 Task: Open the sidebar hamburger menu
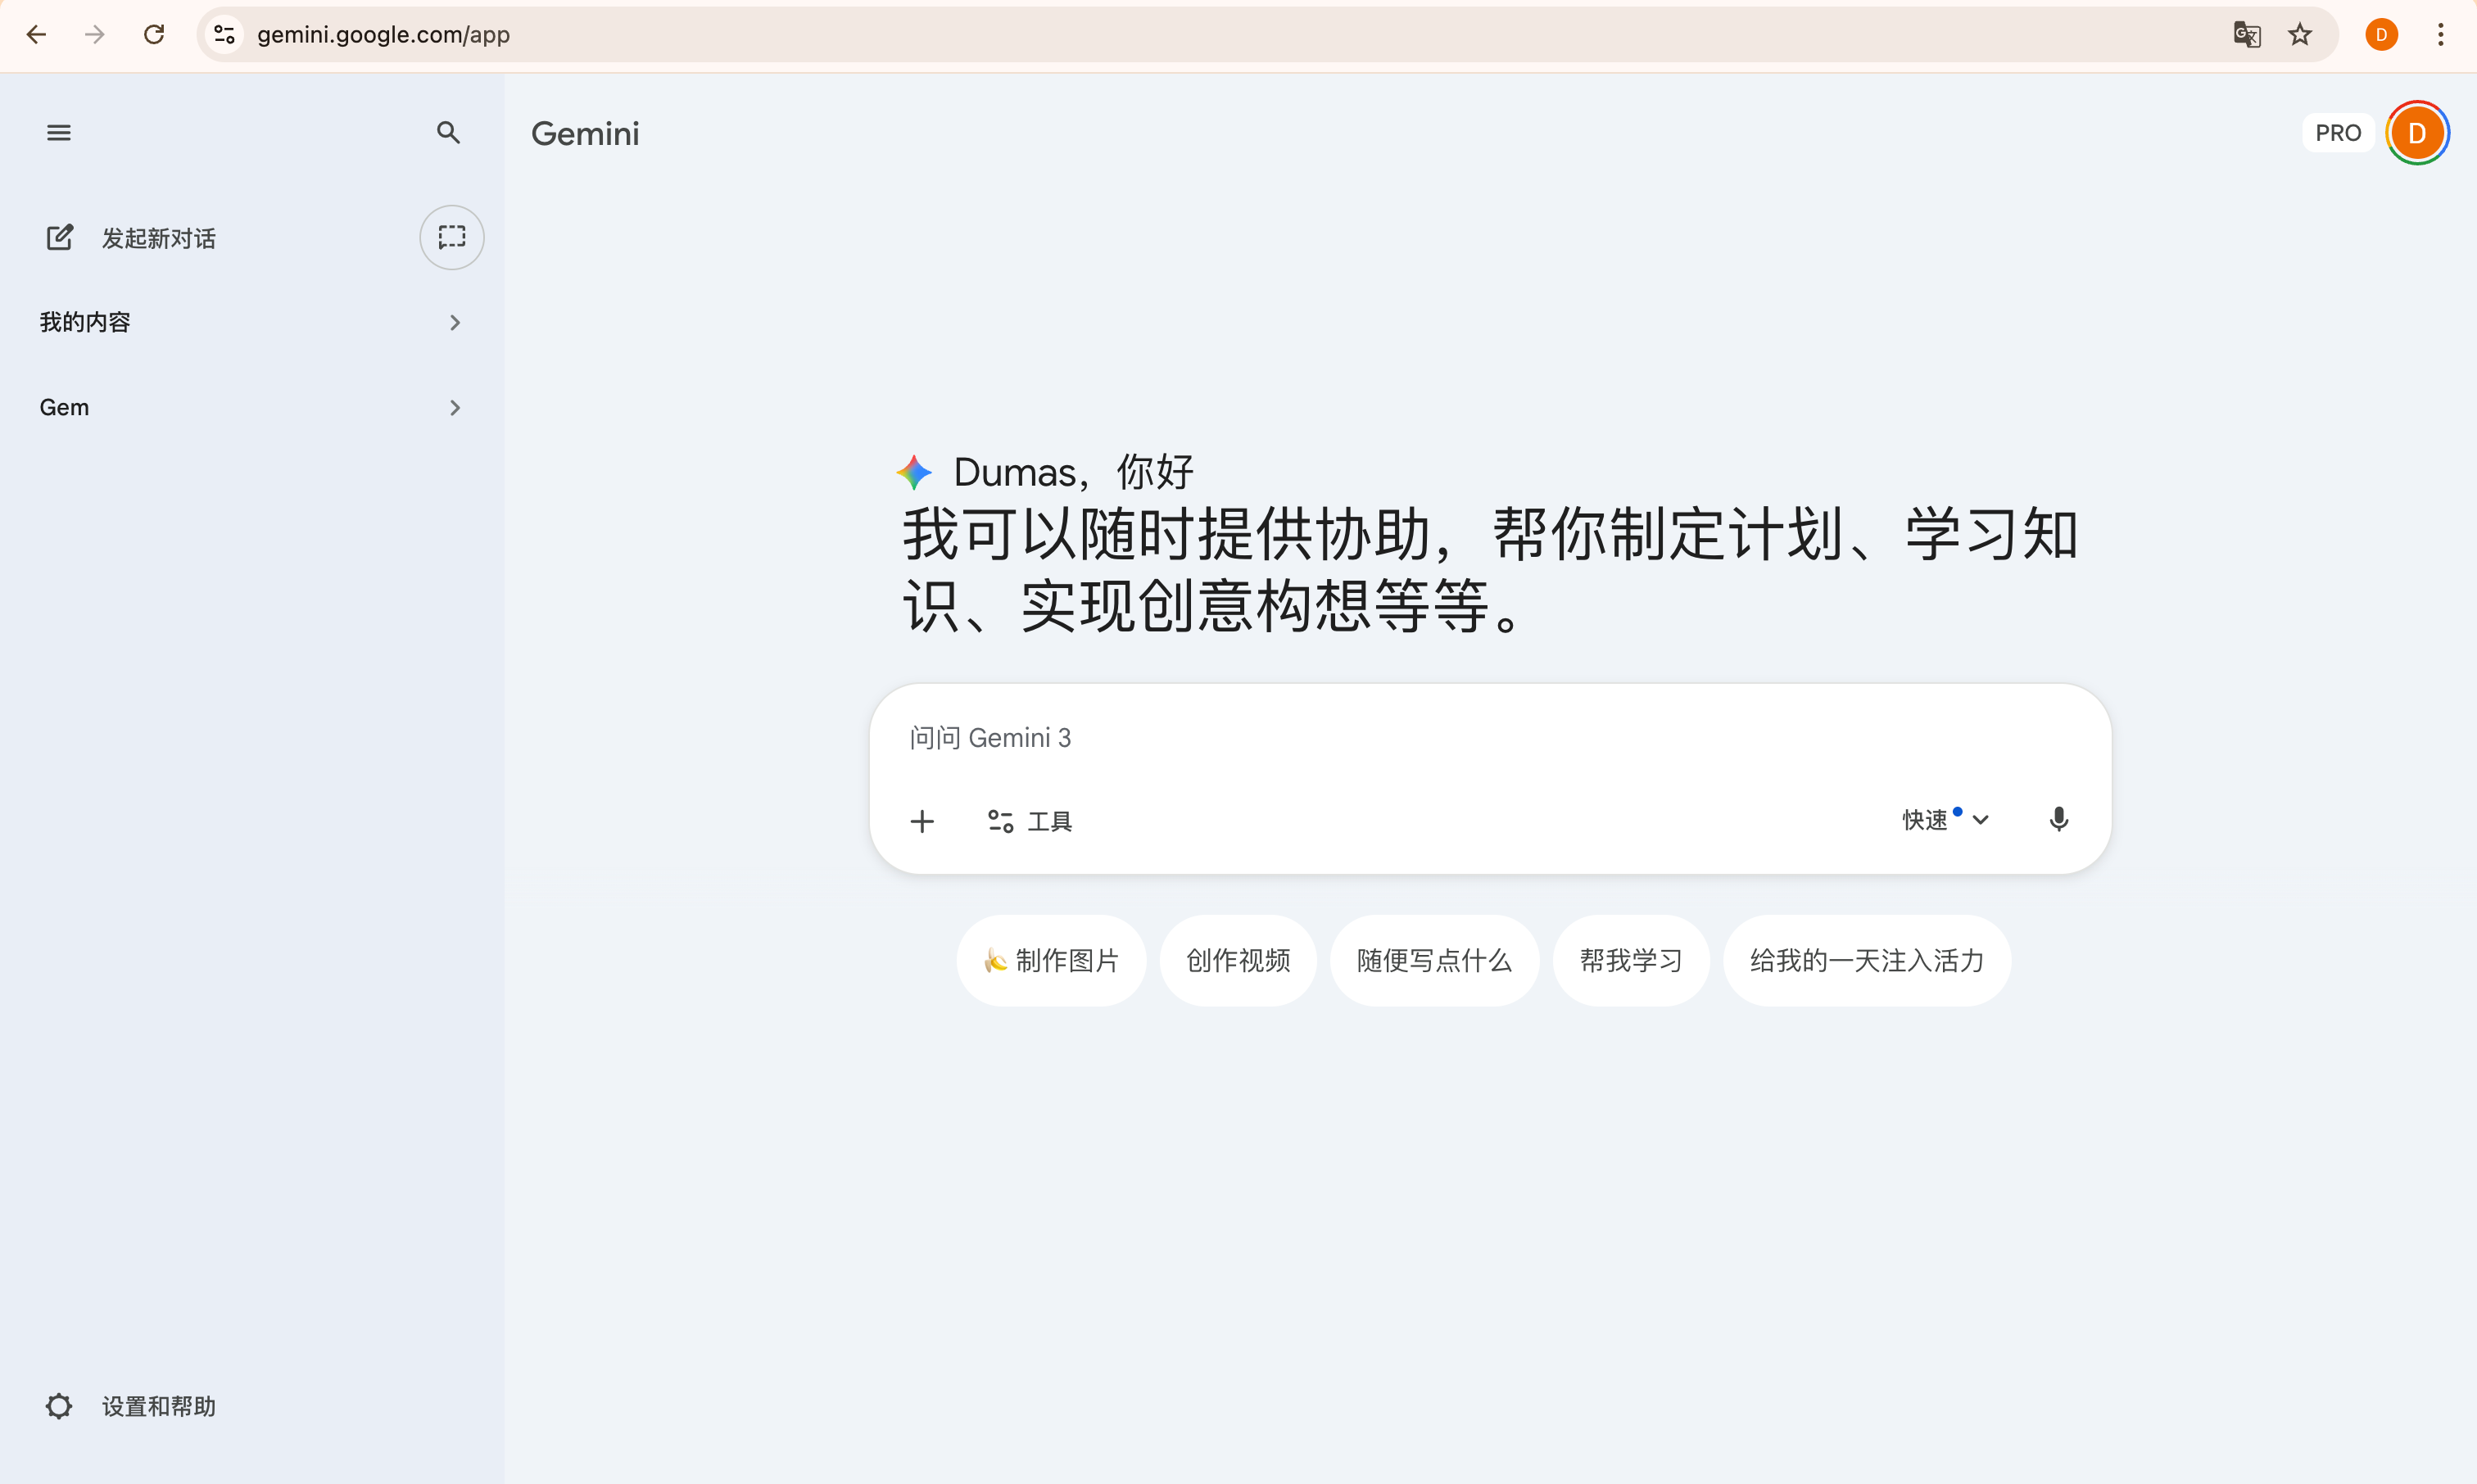[58, 132]
